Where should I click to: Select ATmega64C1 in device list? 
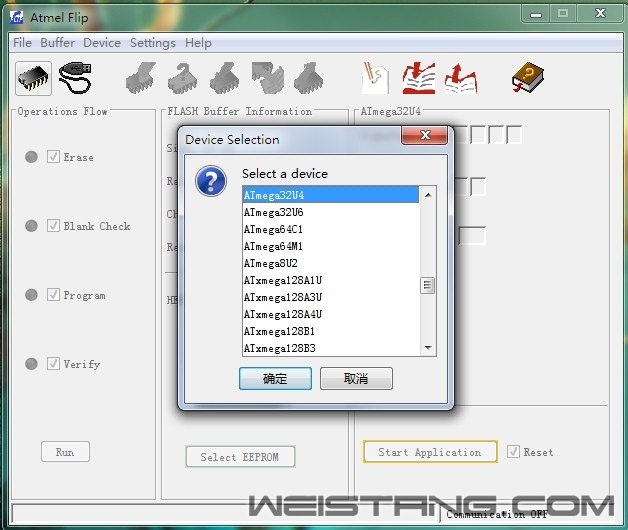point(331,229)
